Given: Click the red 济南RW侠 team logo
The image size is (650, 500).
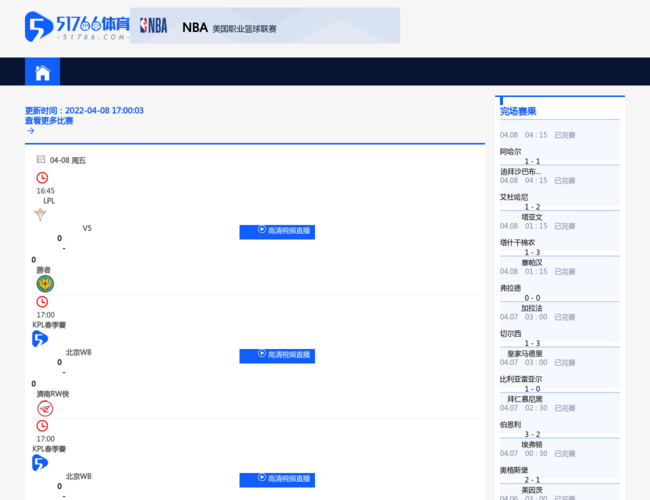Looking at the screenshot, I should [44, 408].
